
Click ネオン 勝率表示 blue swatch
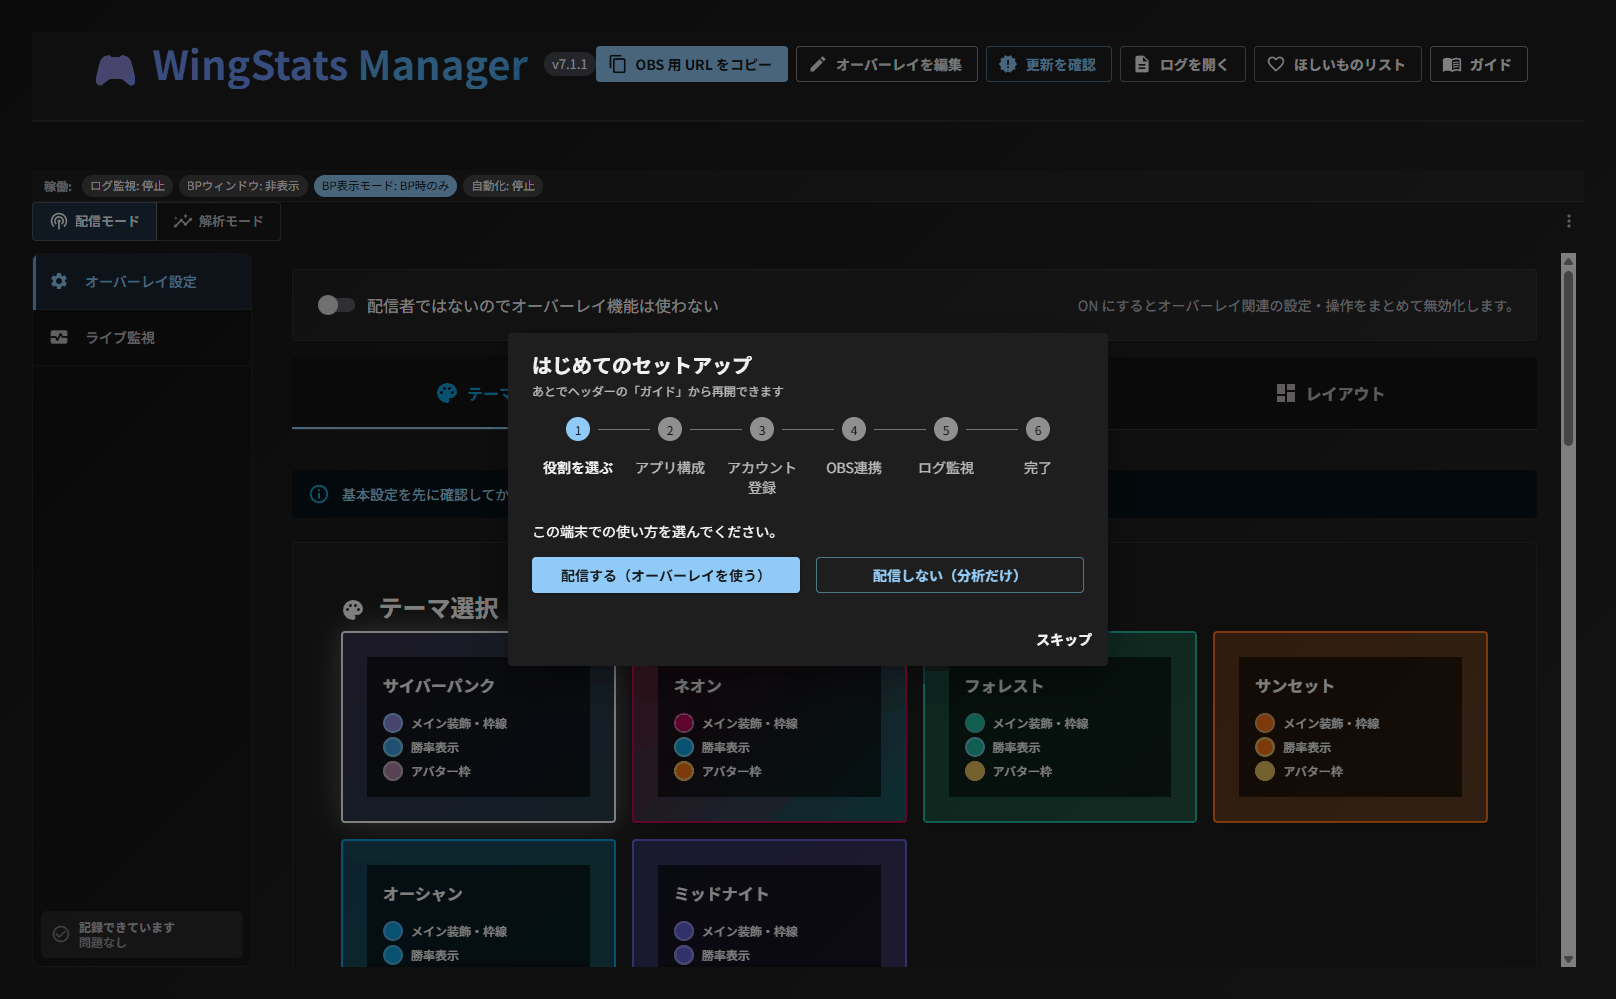(684, 747)
